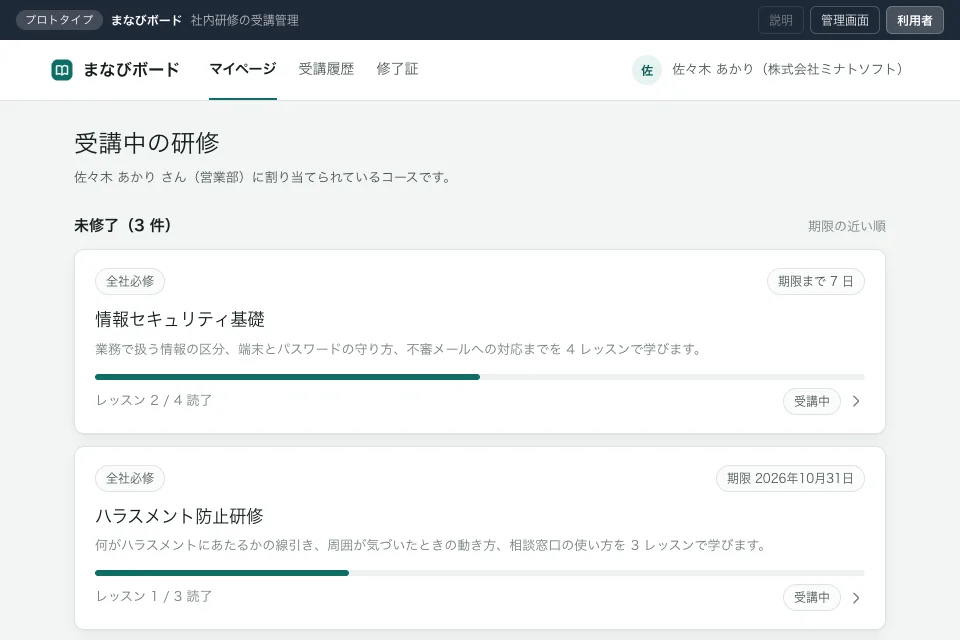Click the 未修了(3 件) heading
The height and width of the screenshot is (640, 960).
[122, 225]
